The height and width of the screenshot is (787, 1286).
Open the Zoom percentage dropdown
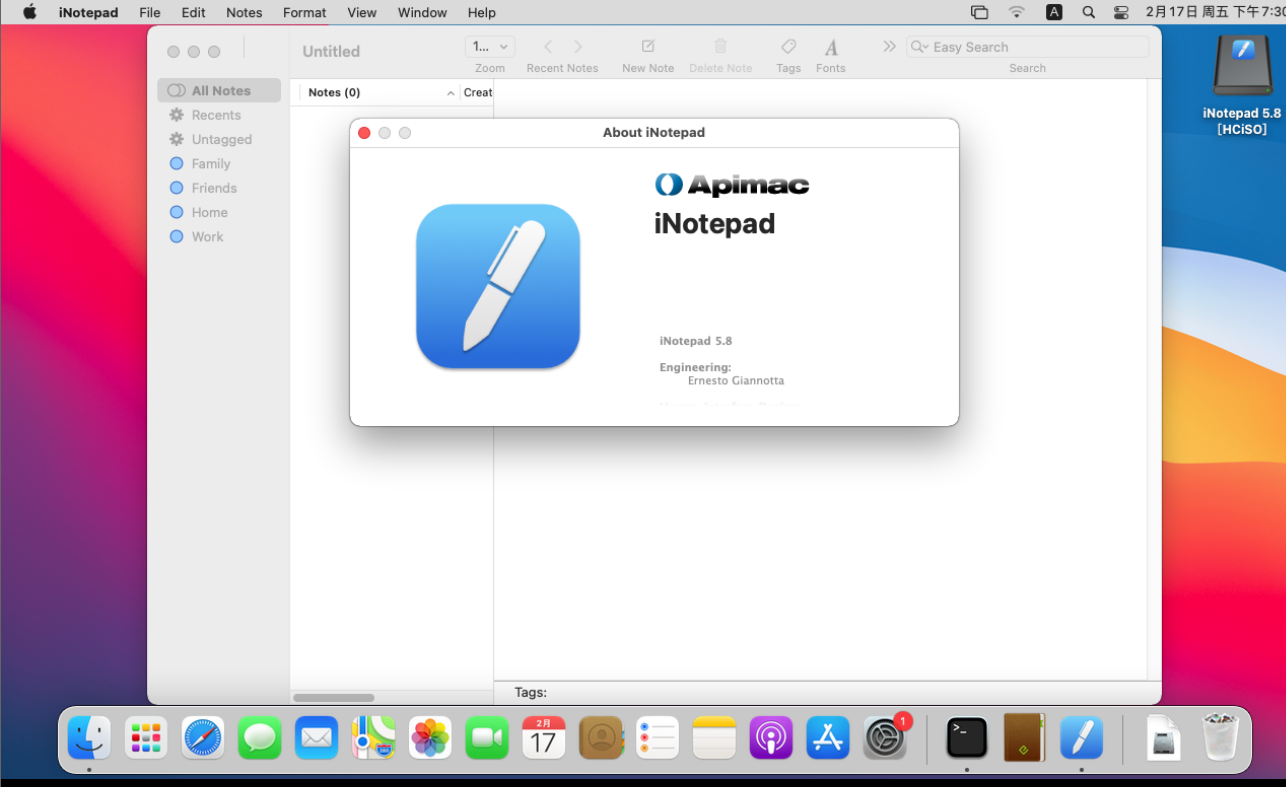click(490, 47)
